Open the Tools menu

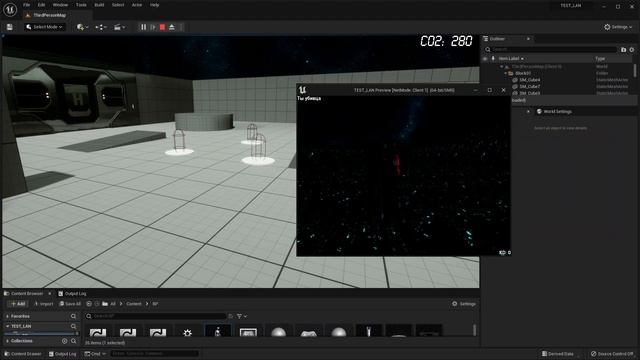coord(81,5)
